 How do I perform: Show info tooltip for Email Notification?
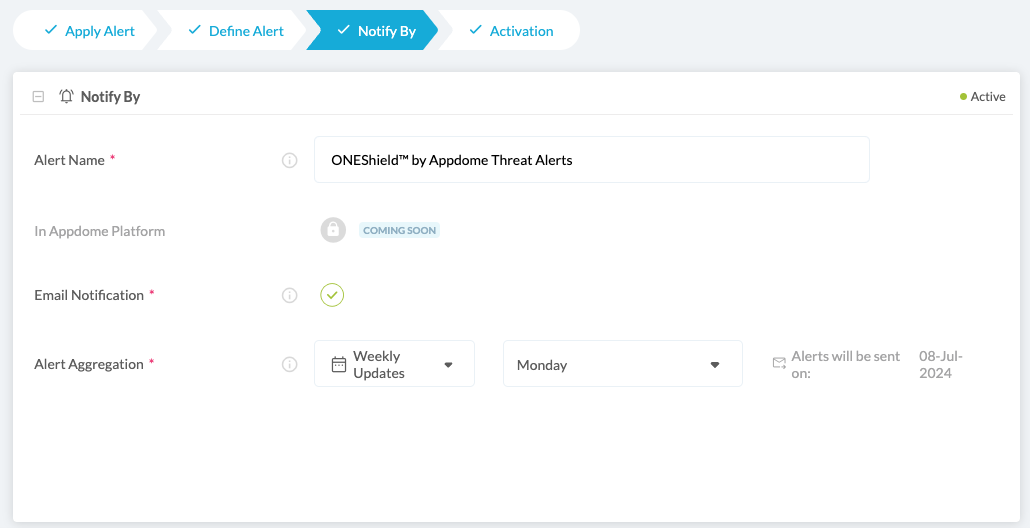(290, 295)
